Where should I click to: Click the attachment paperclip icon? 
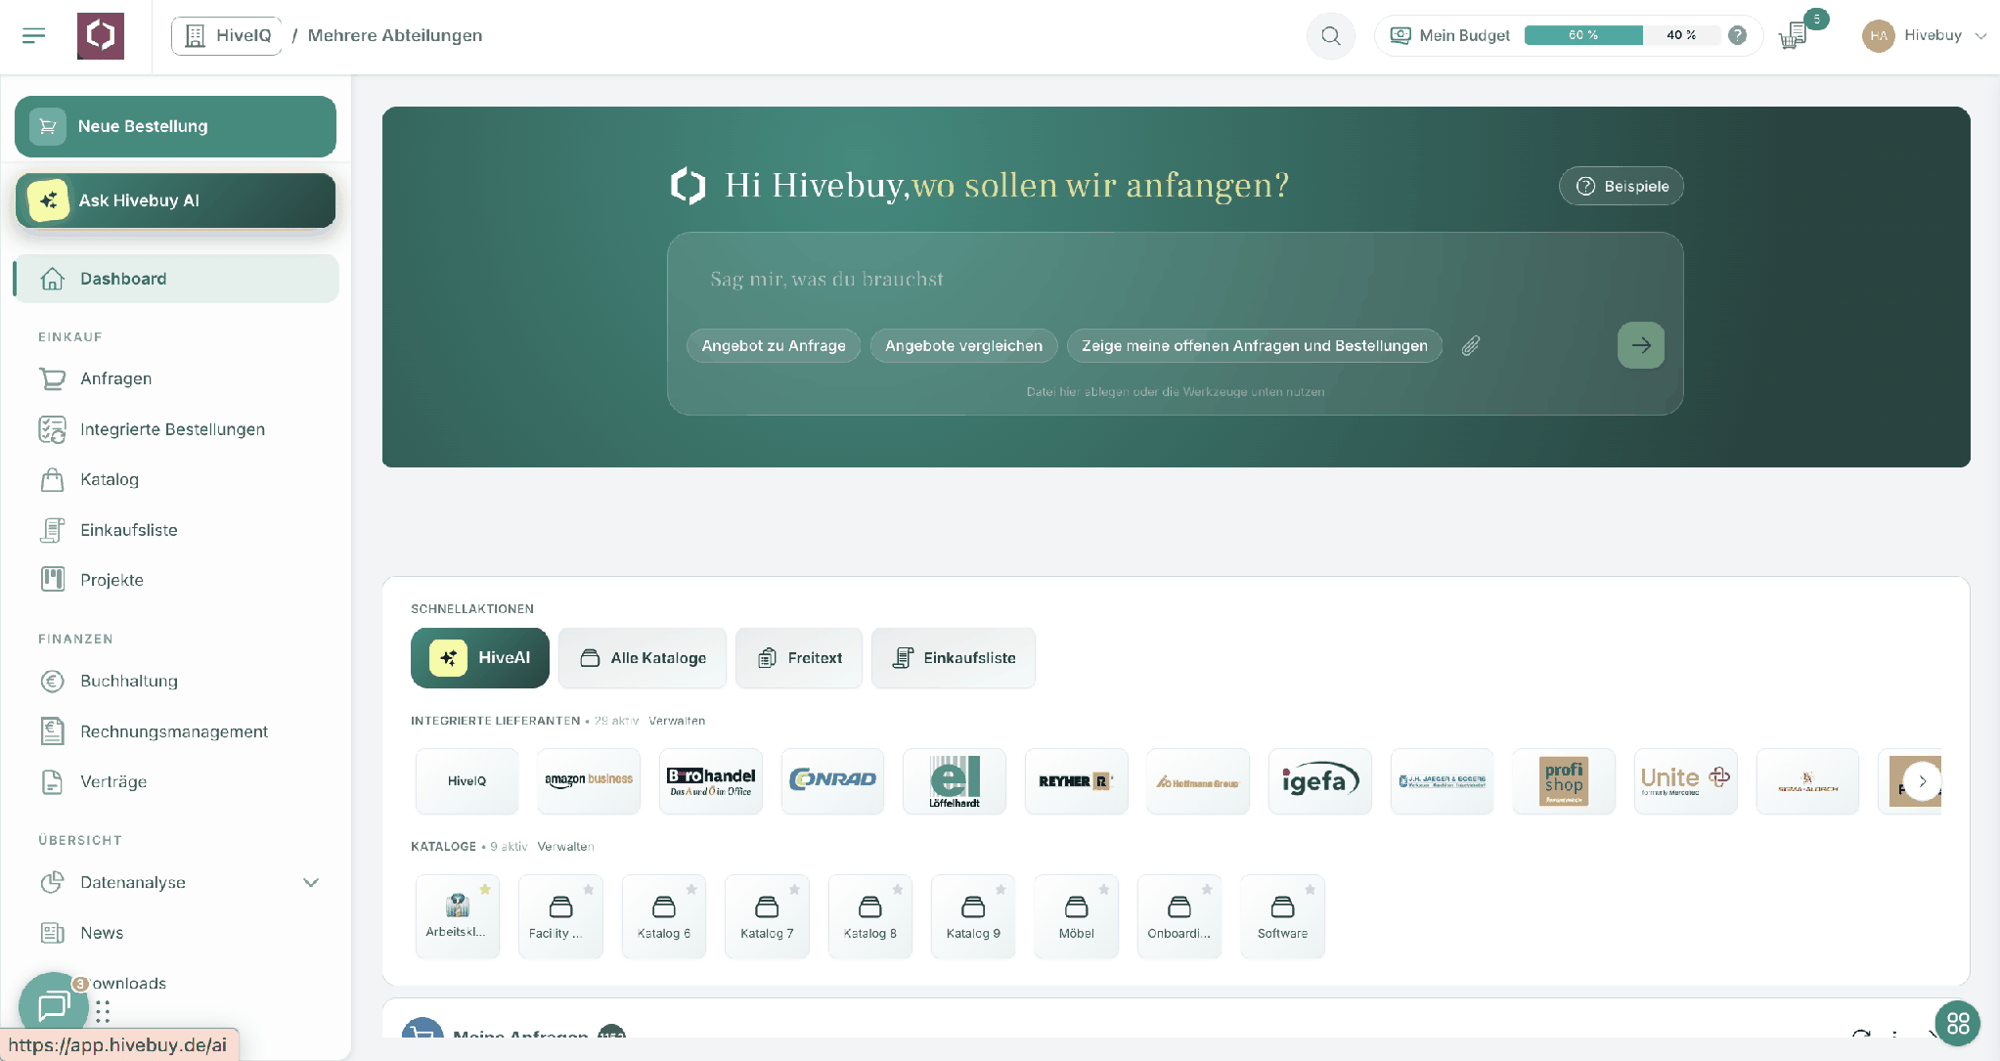(1470, 345)
